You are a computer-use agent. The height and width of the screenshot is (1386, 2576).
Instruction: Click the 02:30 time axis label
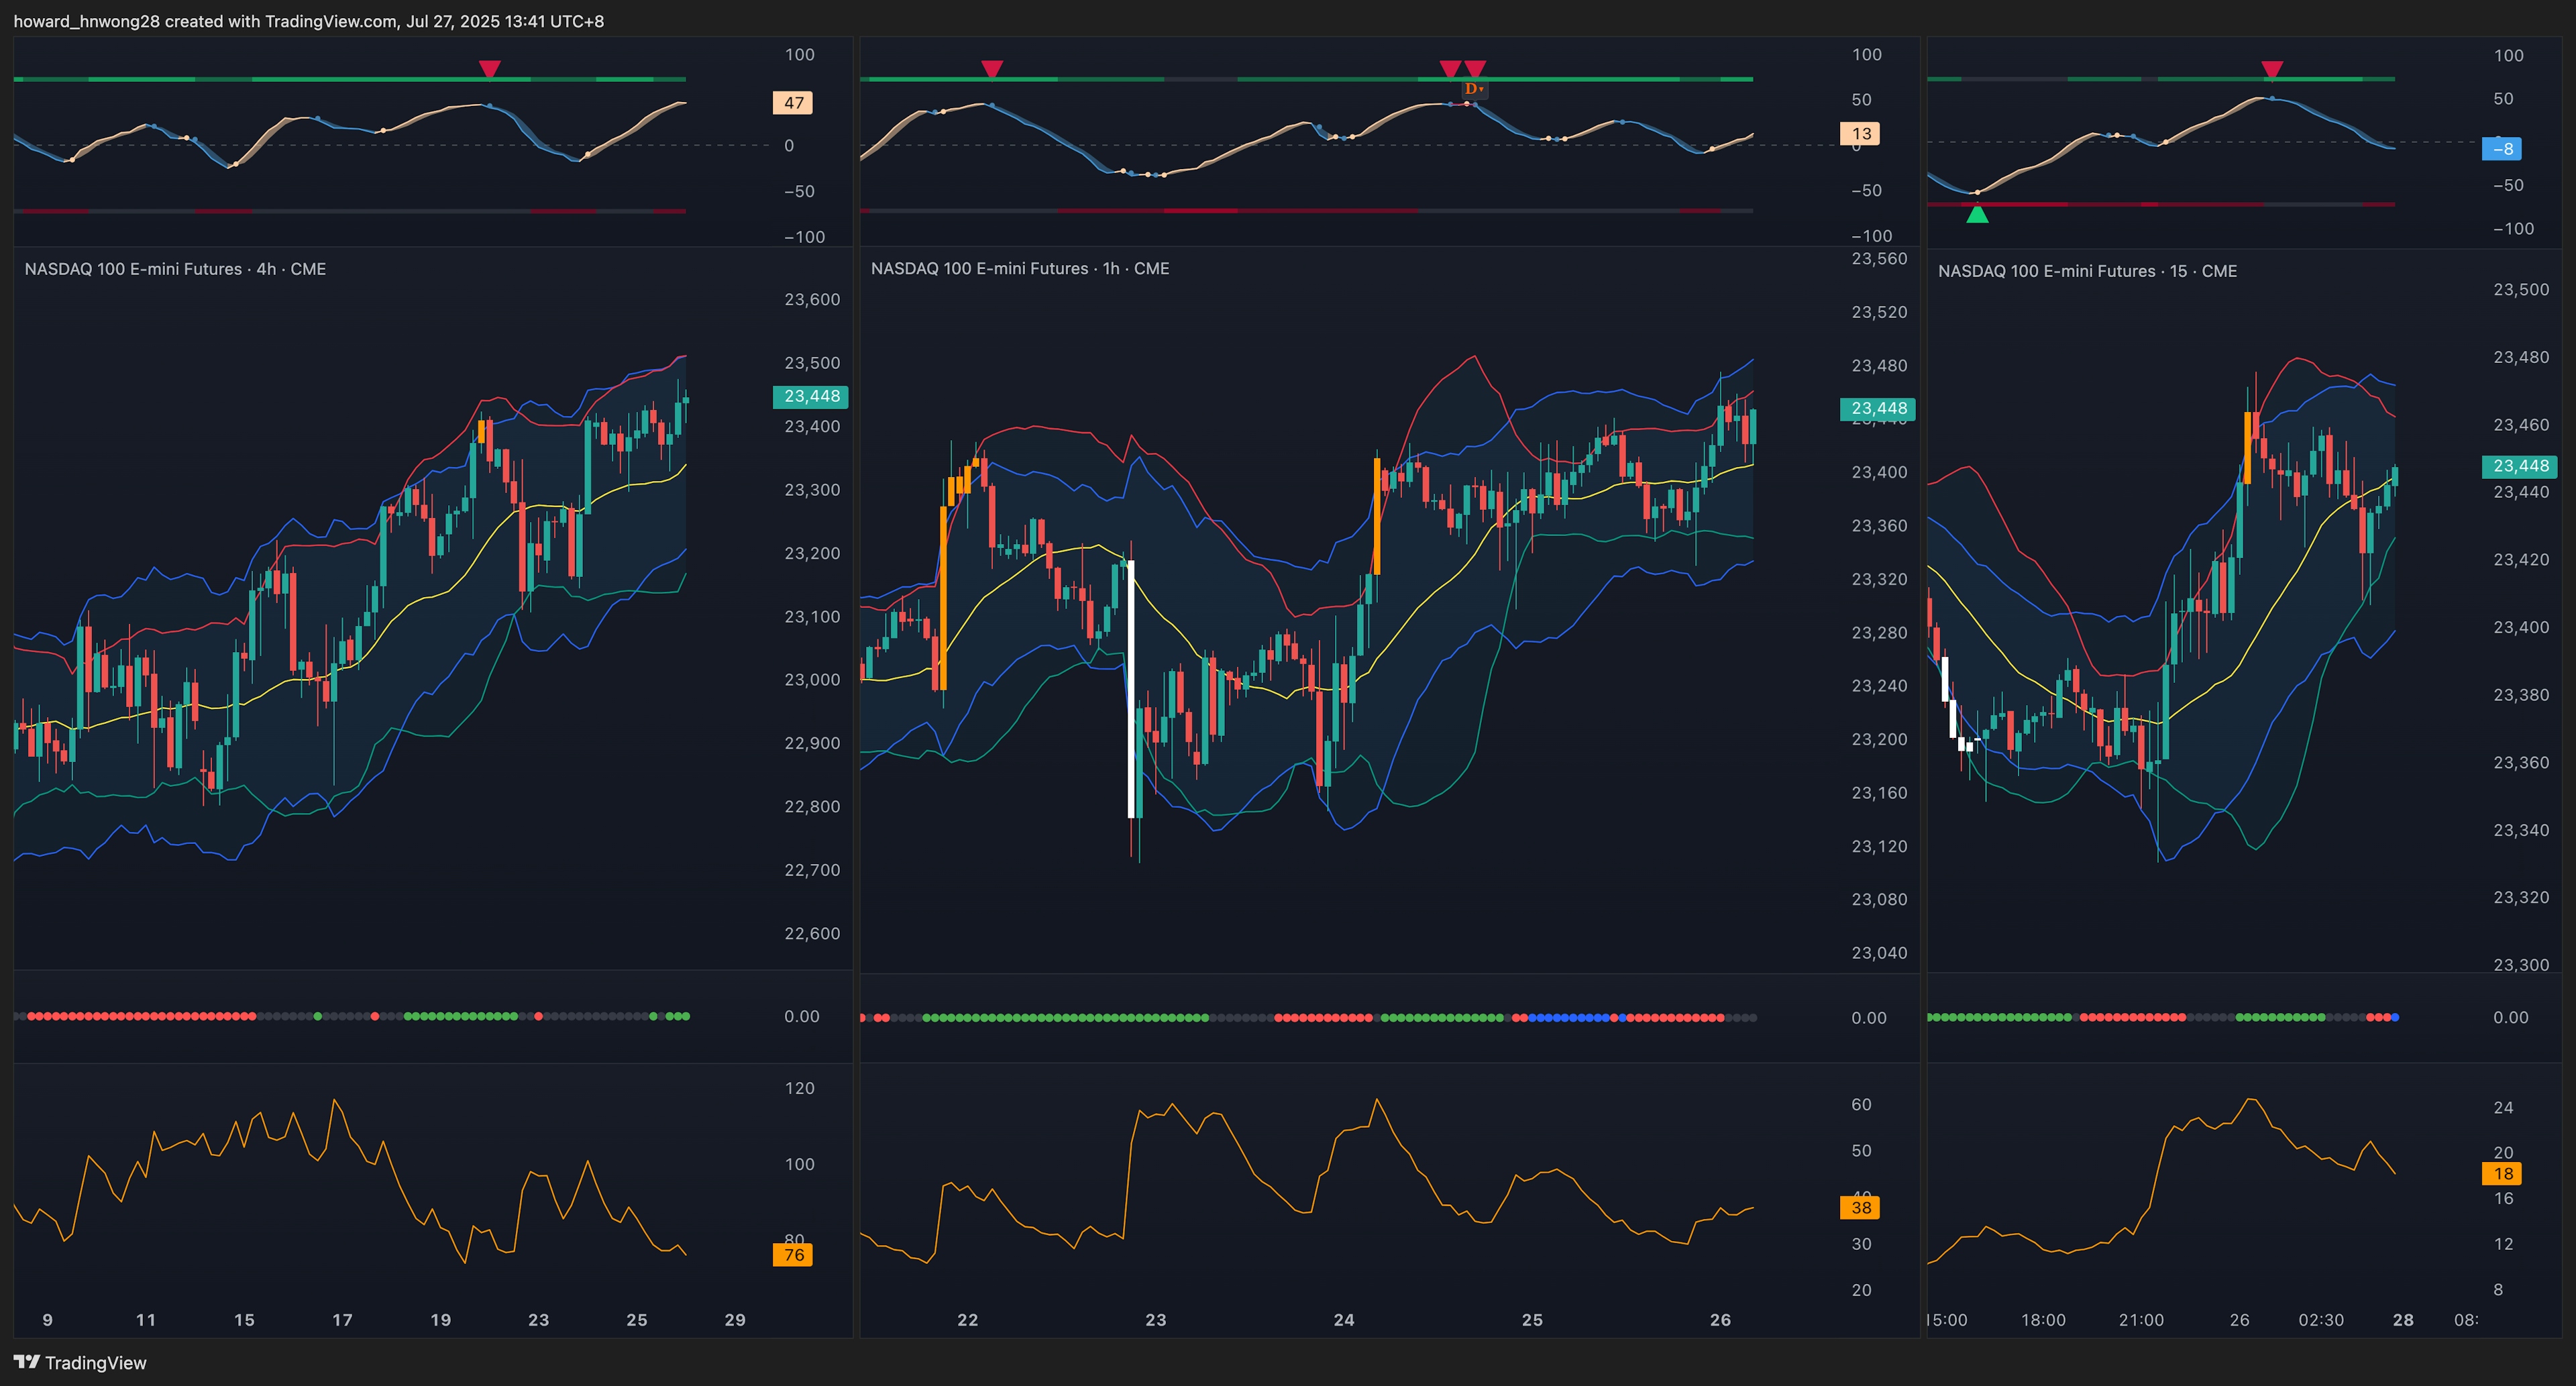point(2321,1320)
